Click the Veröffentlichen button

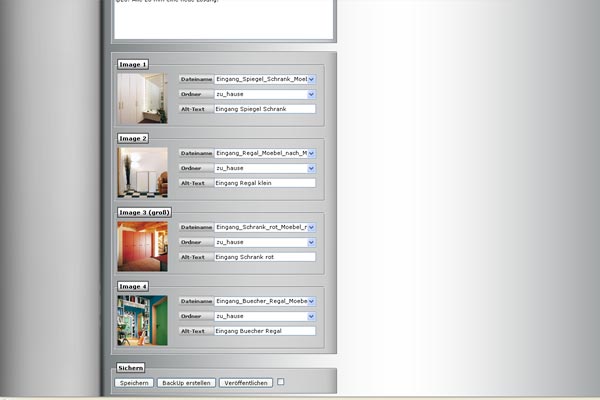point(245,383)
